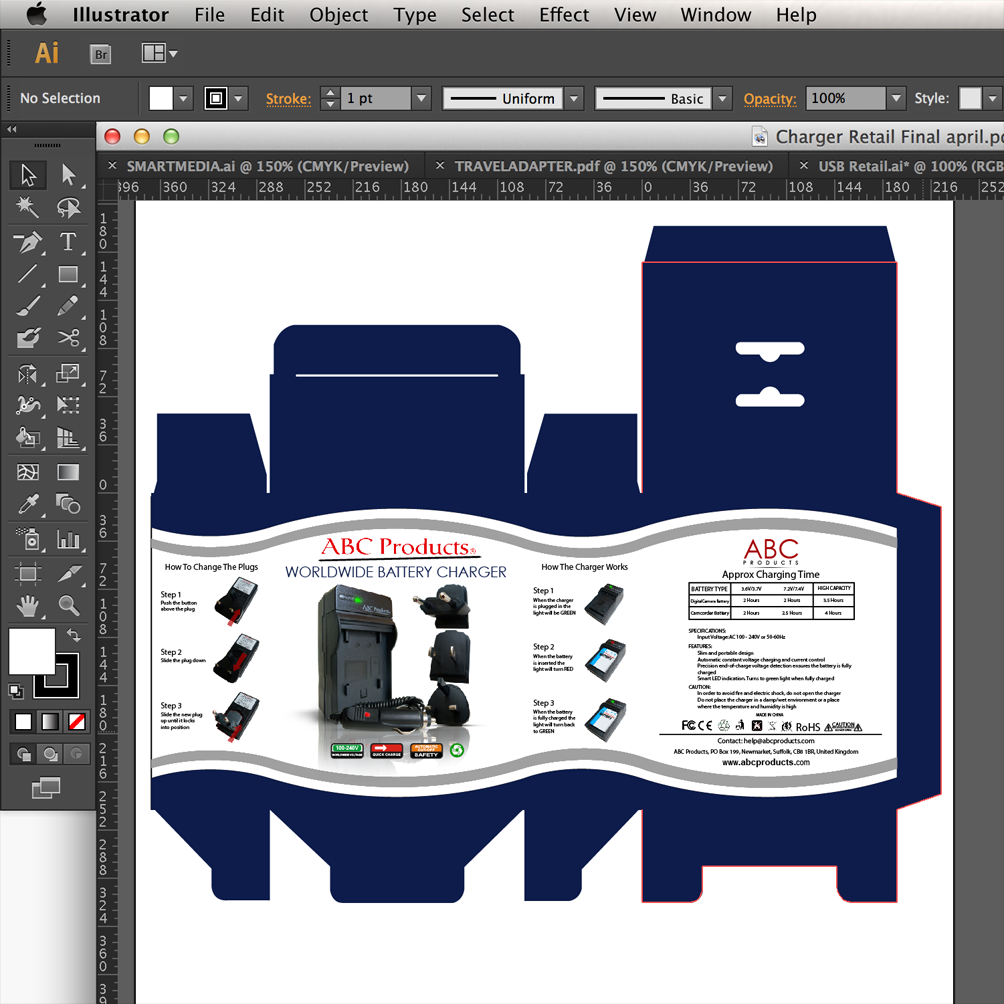Open the stroke color dropdown arrow
The height and width of the screenshot is (1004, 1004).
(x=239, y=99)
